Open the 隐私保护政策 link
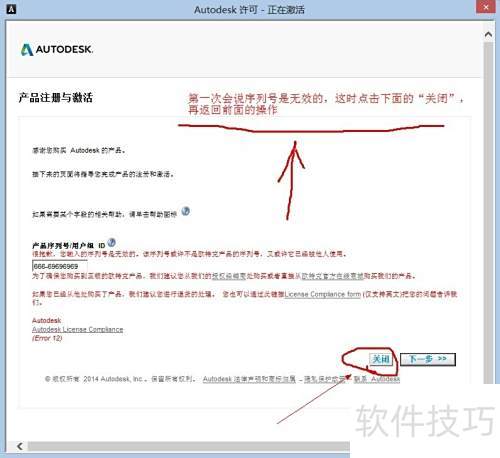 tap(324, 379)
